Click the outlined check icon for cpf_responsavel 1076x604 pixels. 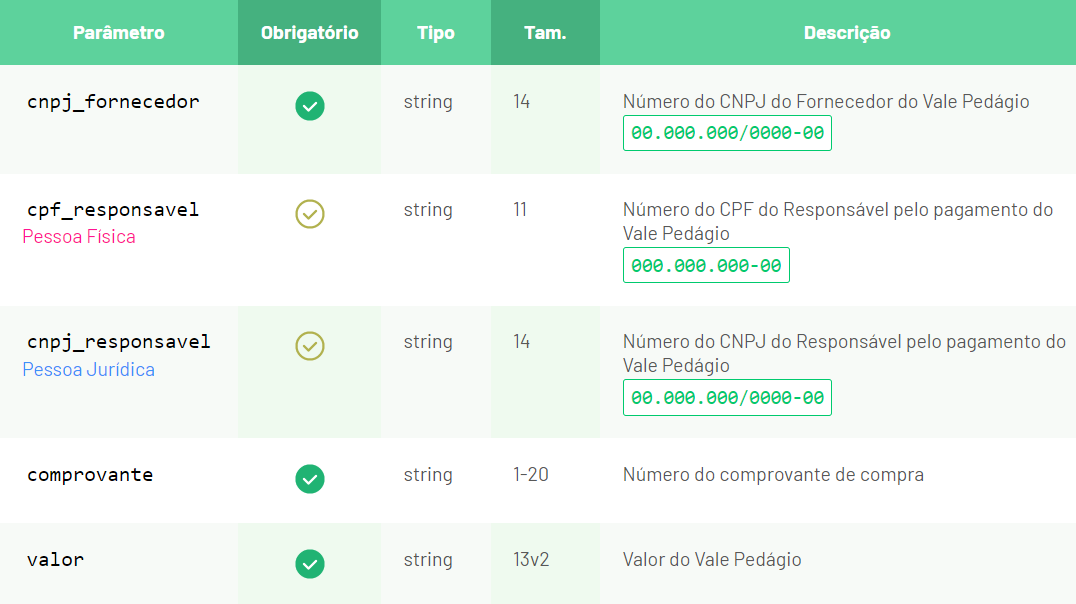coord(309,213)
